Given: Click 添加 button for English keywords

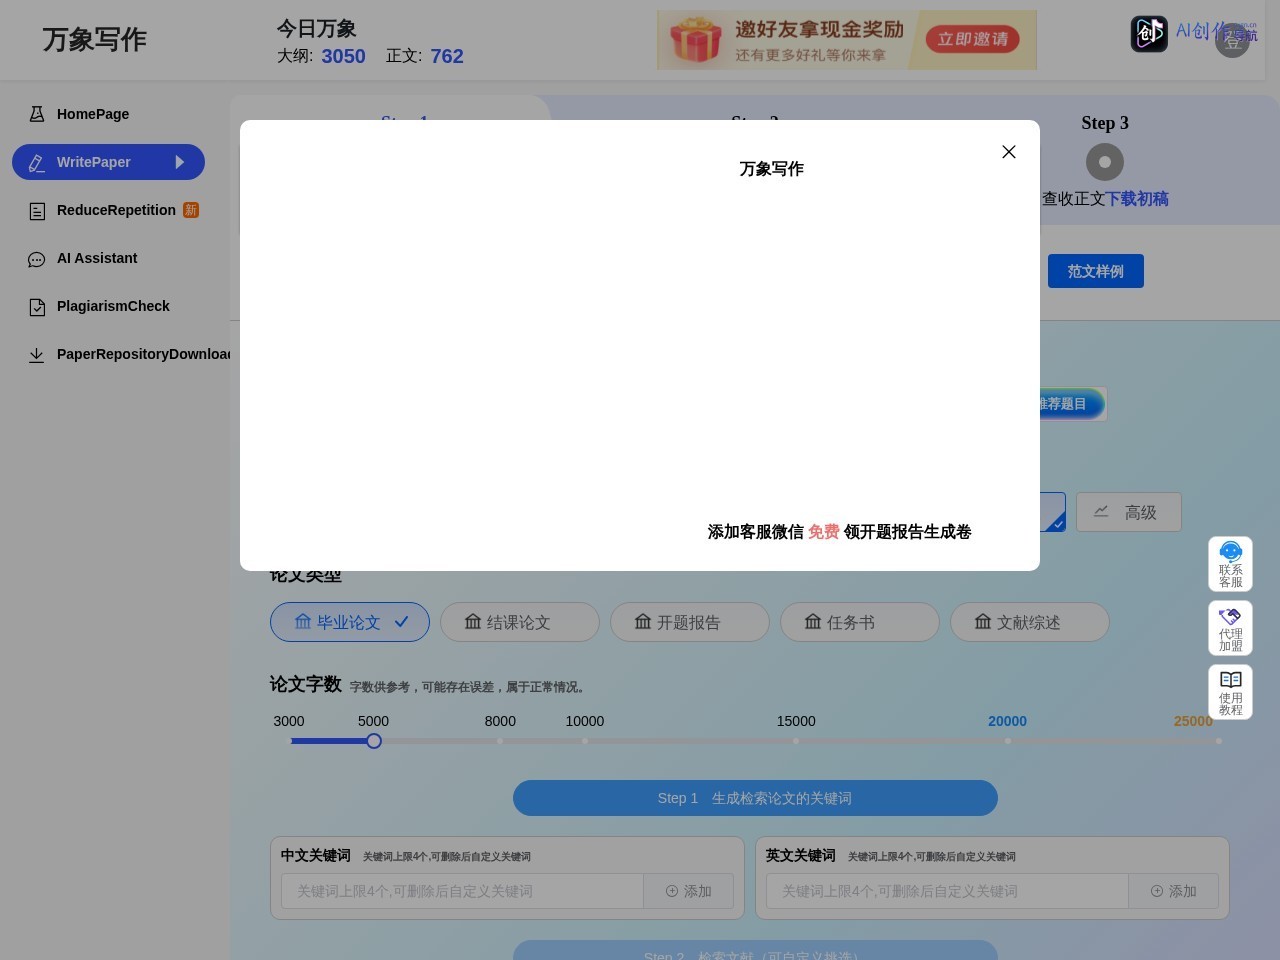Looking at the screenshot, I should (x=1174, y=891).
